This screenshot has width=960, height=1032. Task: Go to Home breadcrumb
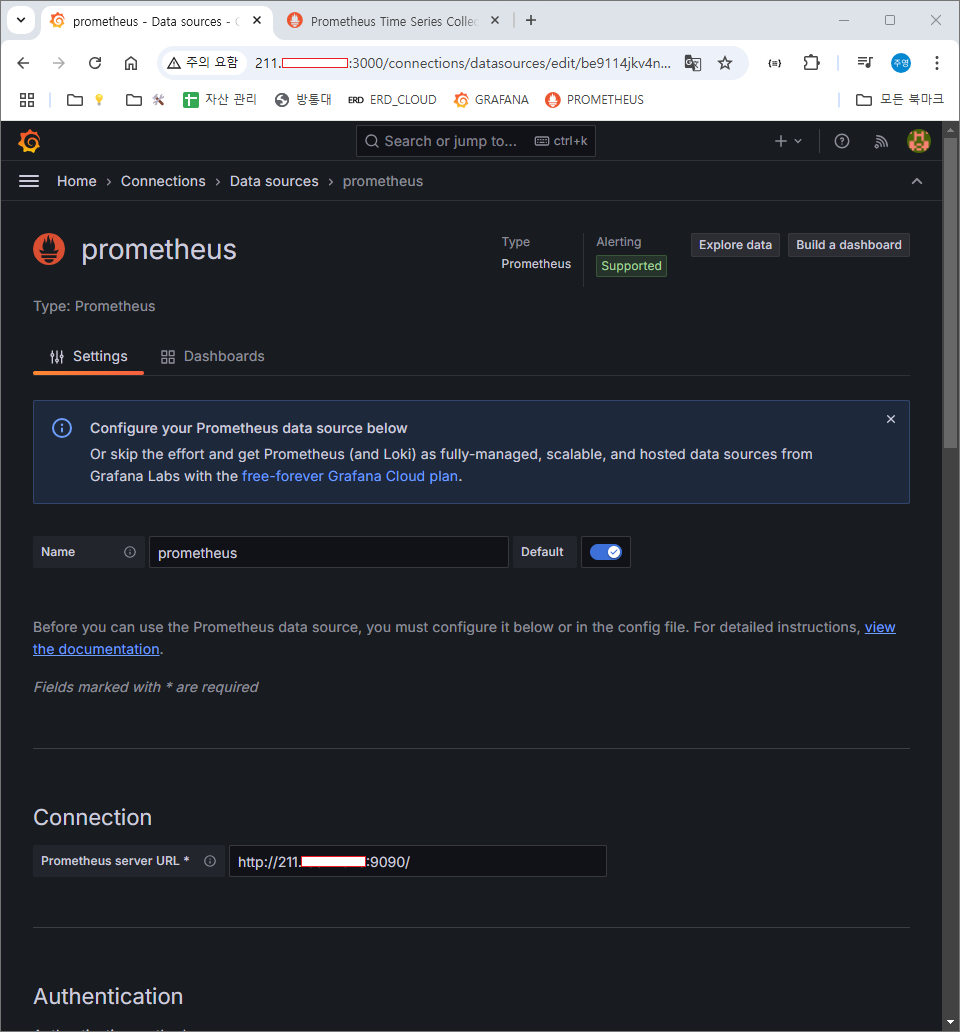pyautogui.click(x=76, y=181)
